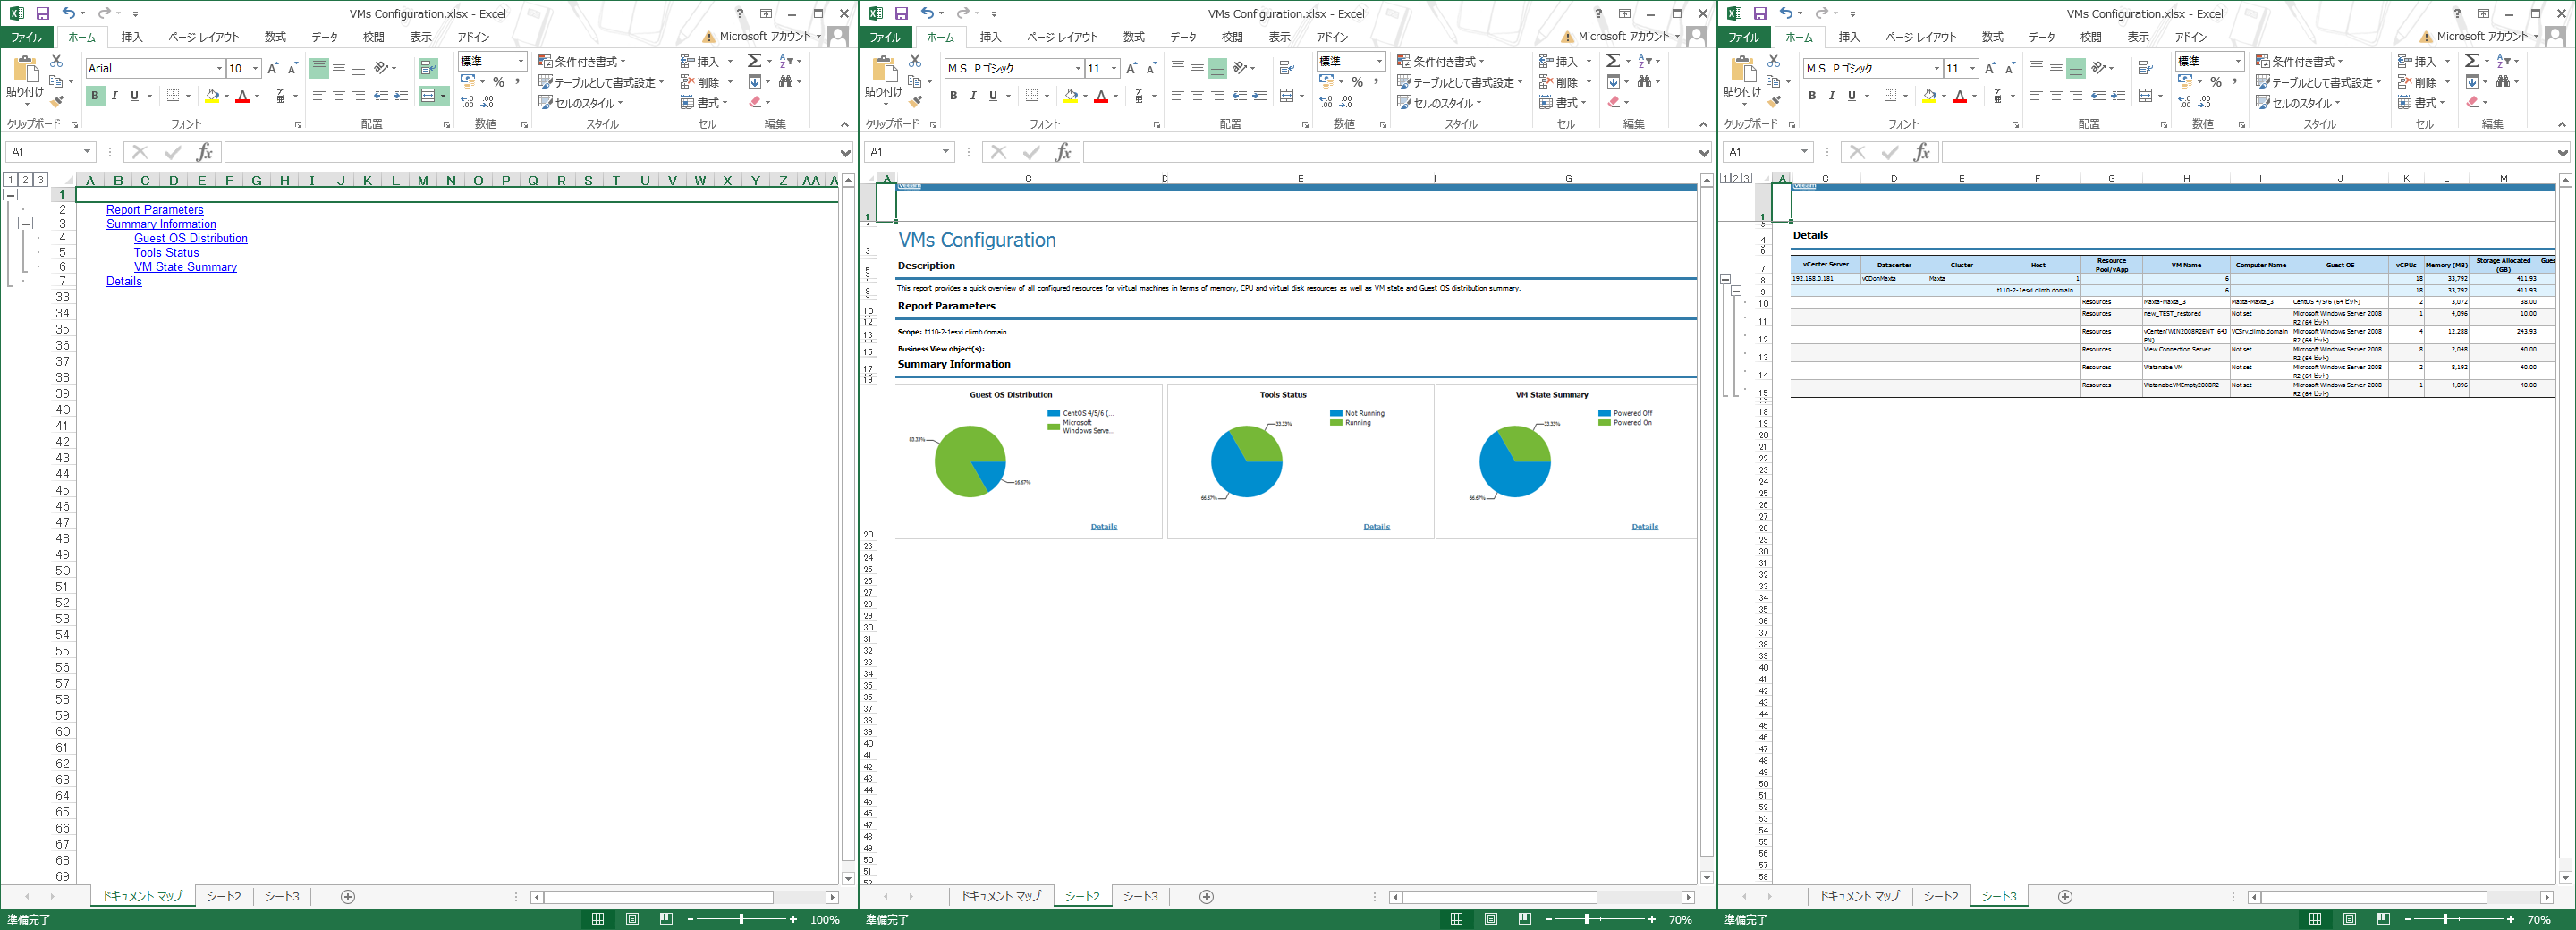Toggle Italic in the middle window

(973, 96)
